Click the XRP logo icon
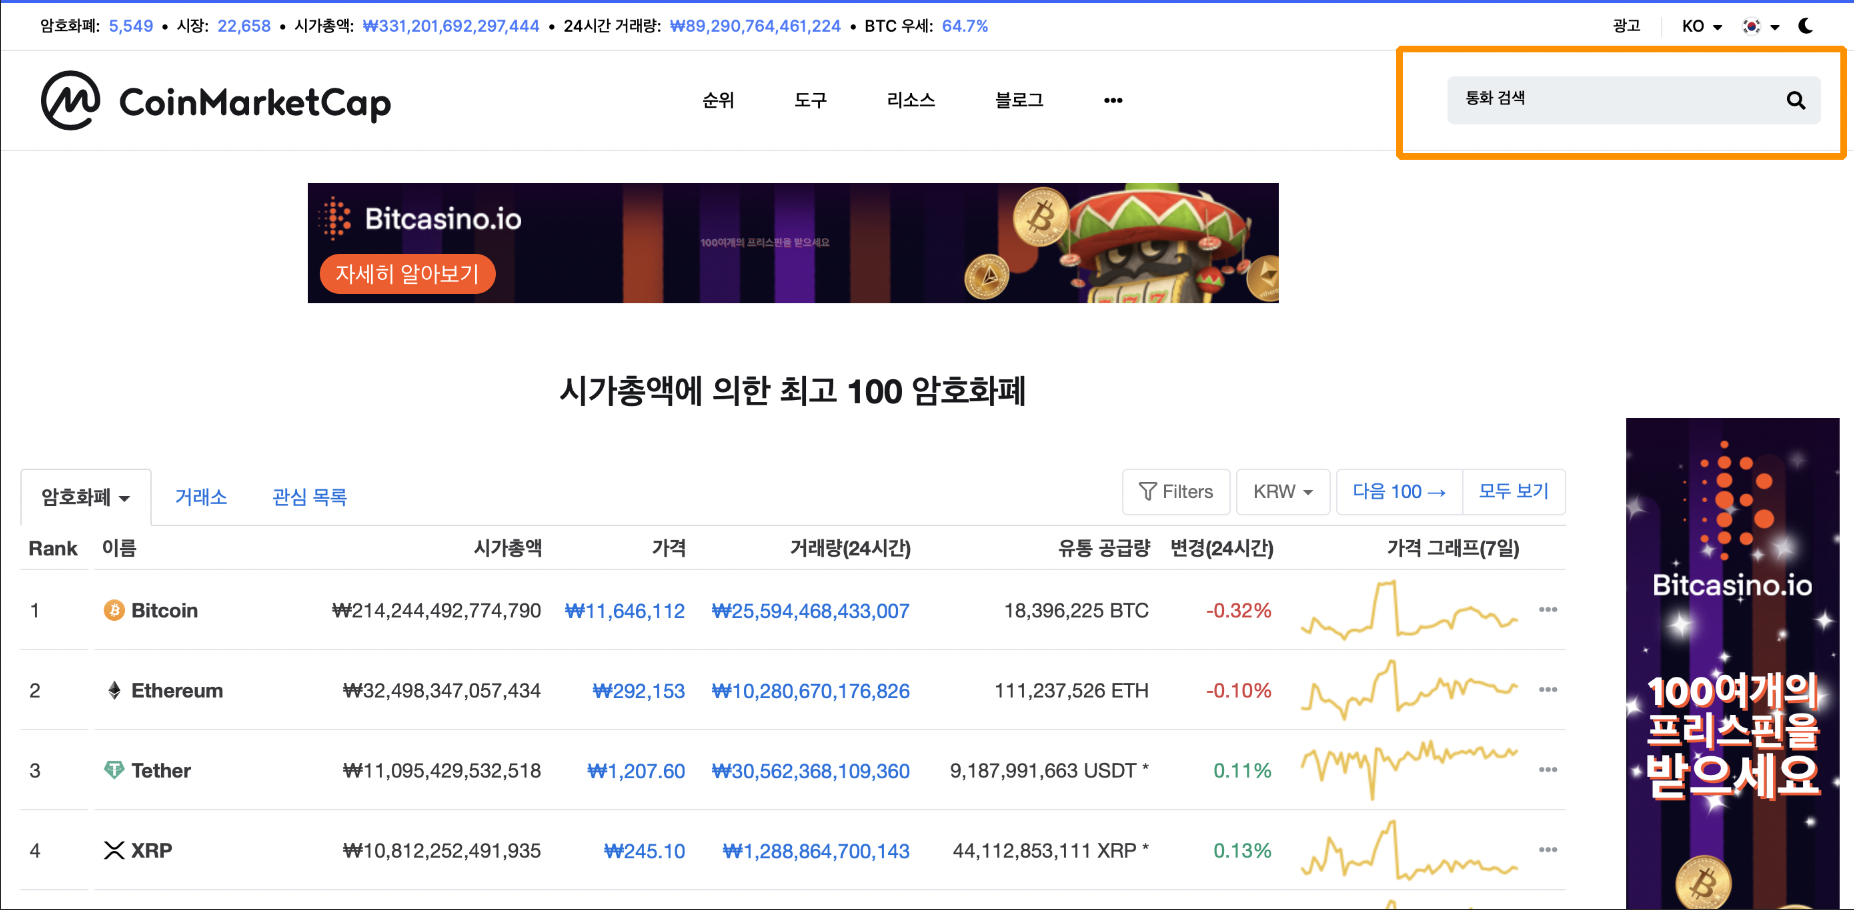 click(x=114, y=850)
